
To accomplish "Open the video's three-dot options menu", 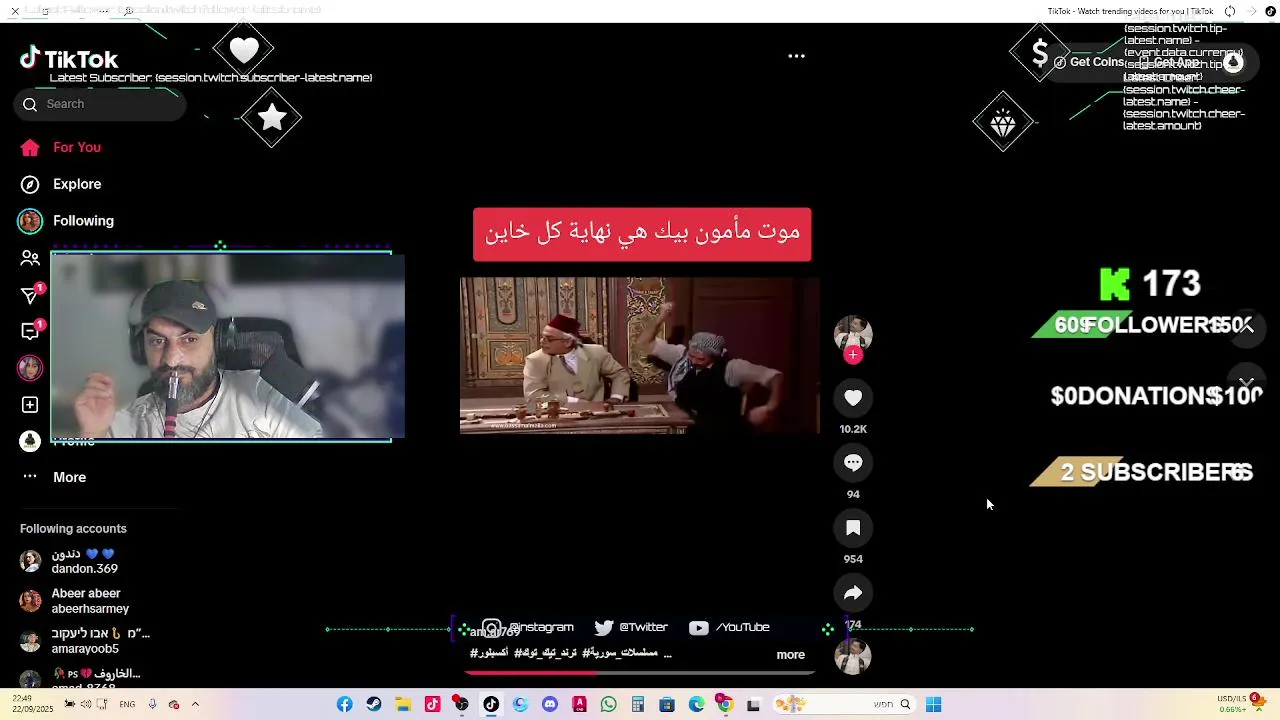I will [x=796, y=56].
